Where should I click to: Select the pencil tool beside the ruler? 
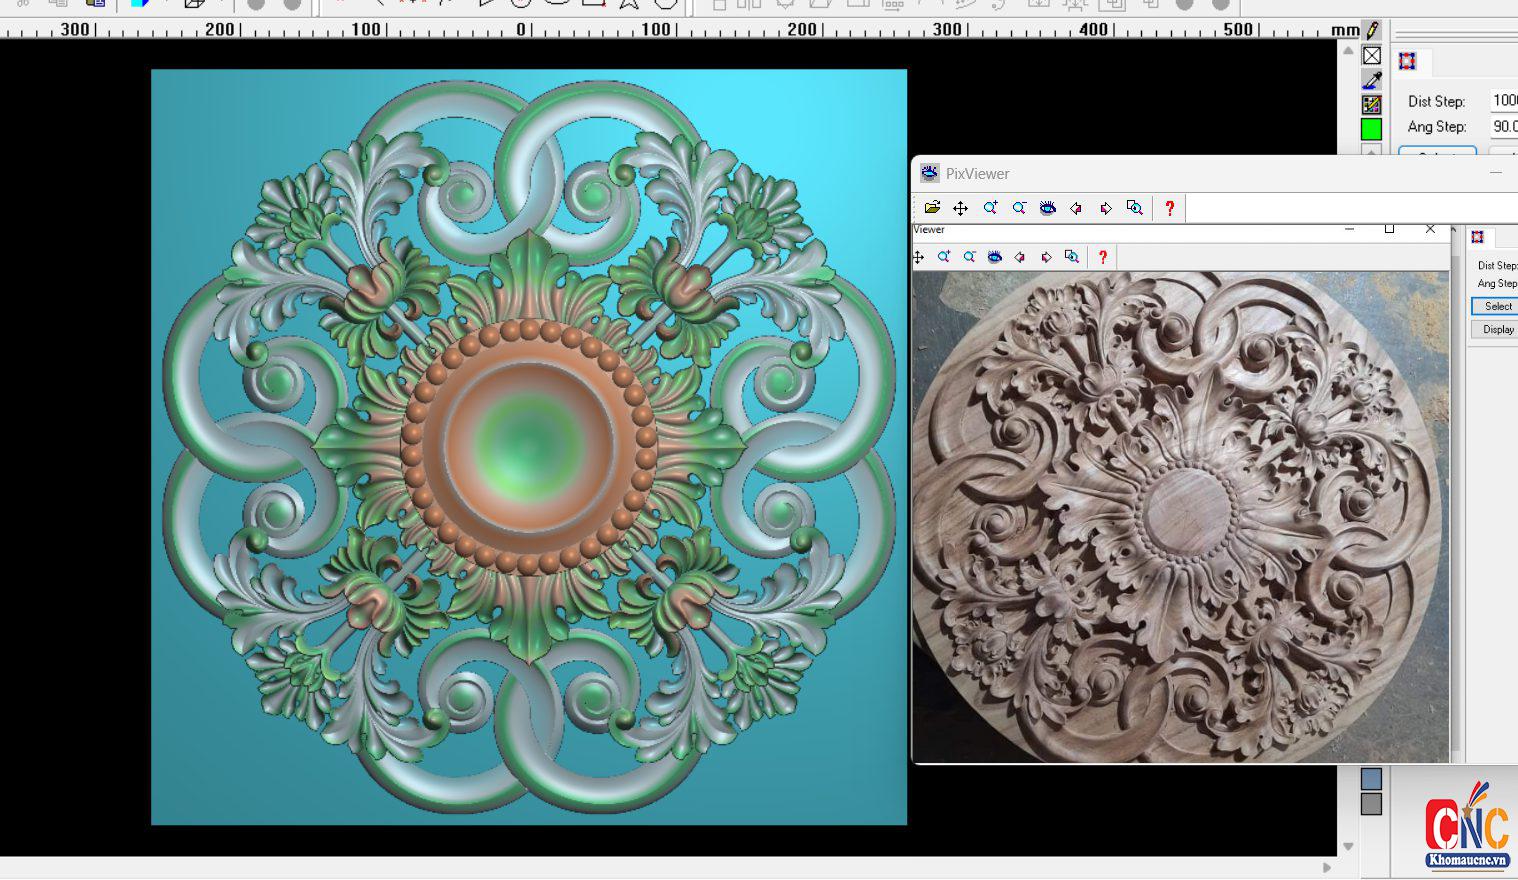[x=1372, y=31]
